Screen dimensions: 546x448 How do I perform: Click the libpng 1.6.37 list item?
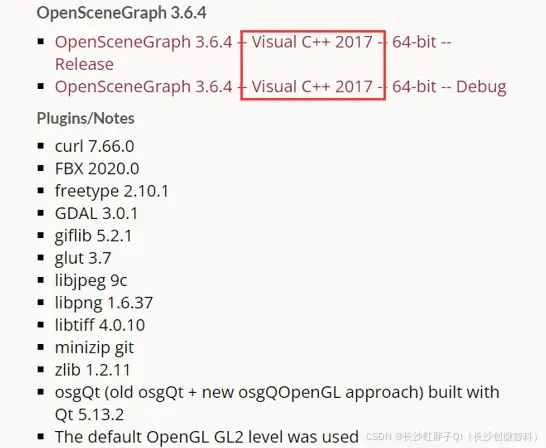click(104, 303)
